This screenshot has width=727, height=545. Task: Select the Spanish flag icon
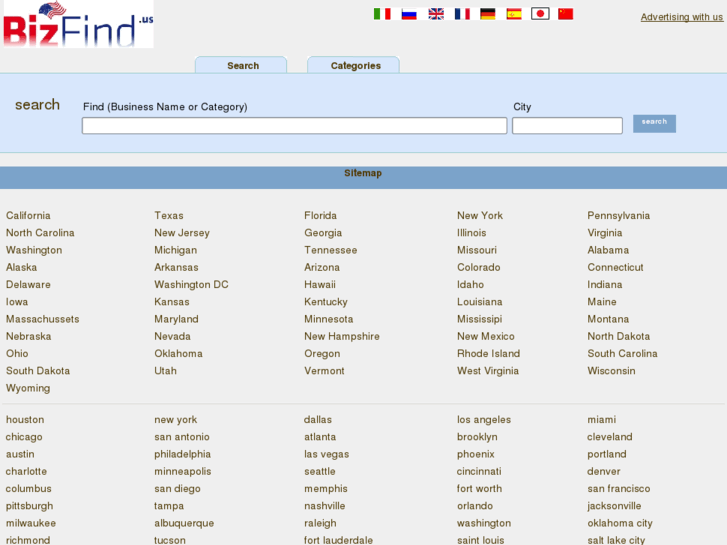pyautogui.click(x=514, y=14)
